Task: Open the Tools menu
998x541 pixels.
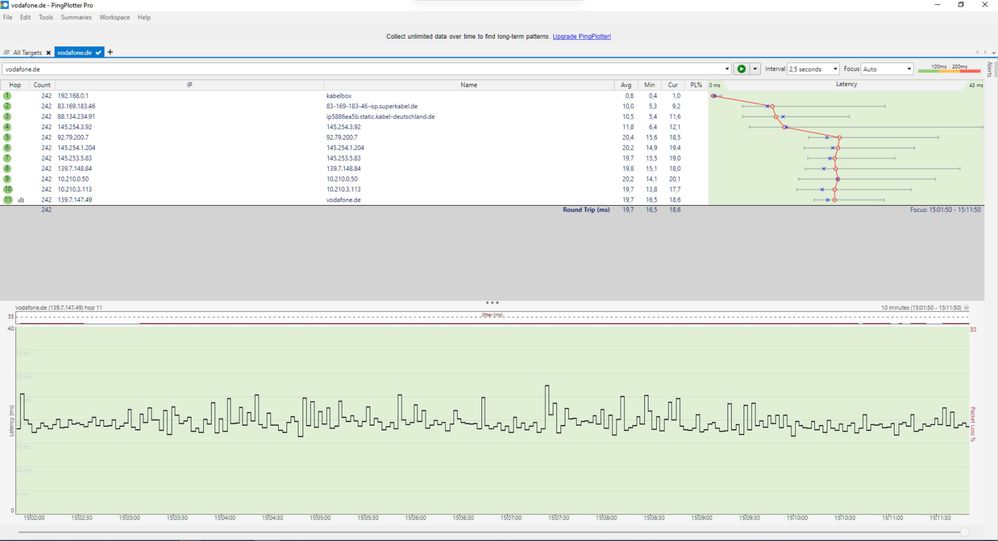Action: [x=46, y=17]
